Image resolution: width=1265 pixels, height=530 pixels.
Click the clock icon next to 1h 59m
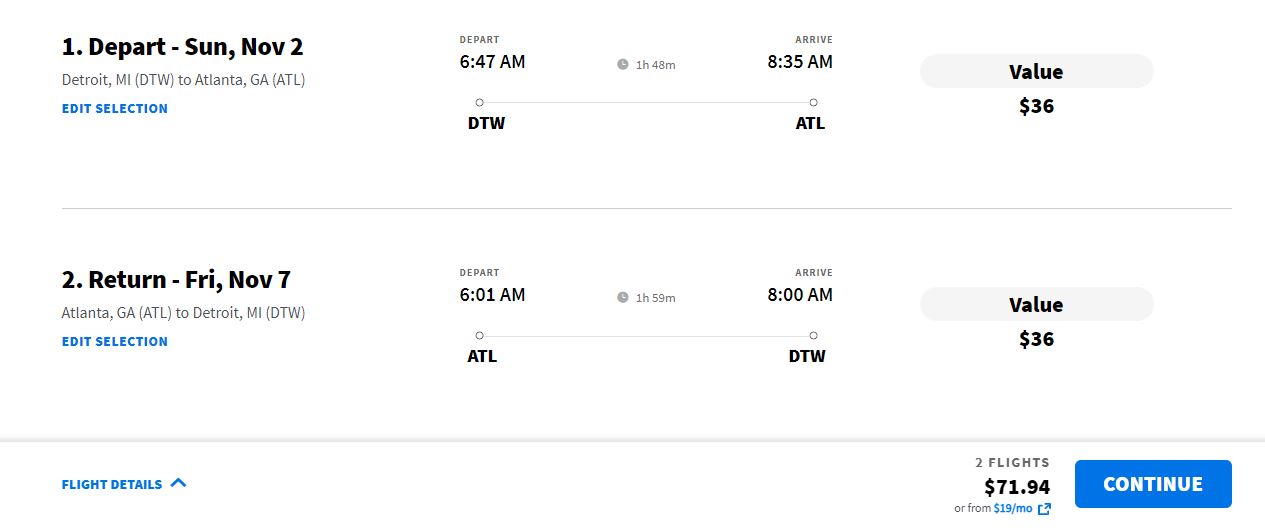point(623,298)
